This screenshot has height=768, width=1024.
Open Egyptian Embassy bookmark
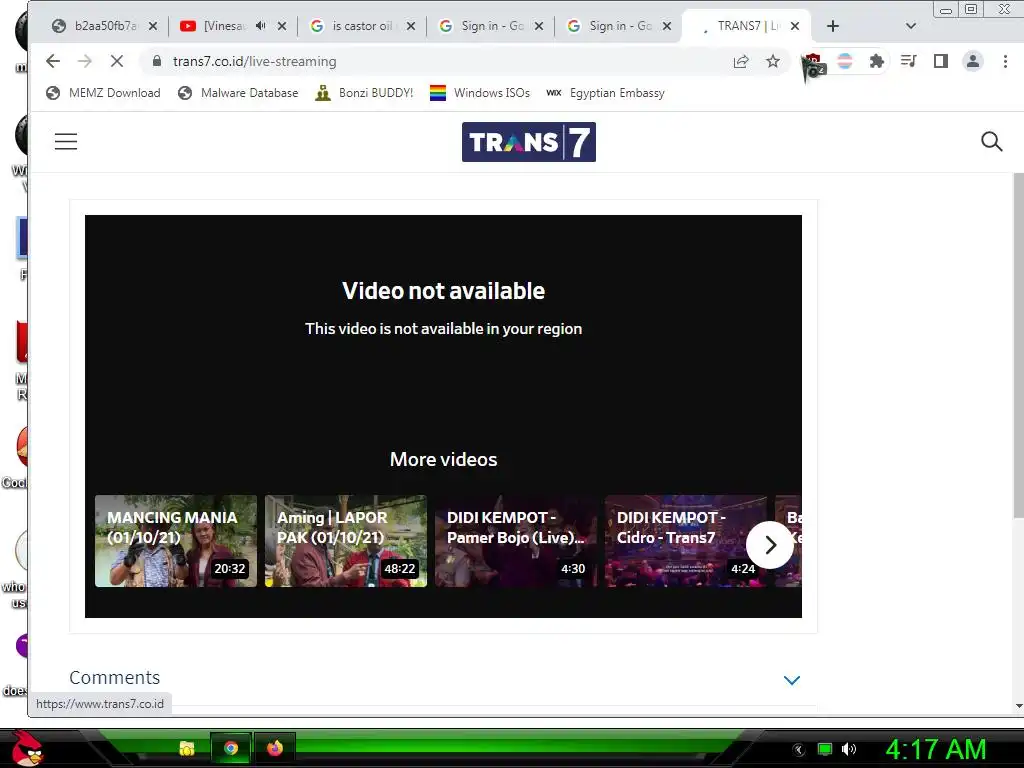pyautogui.click(x=605, y=93)
